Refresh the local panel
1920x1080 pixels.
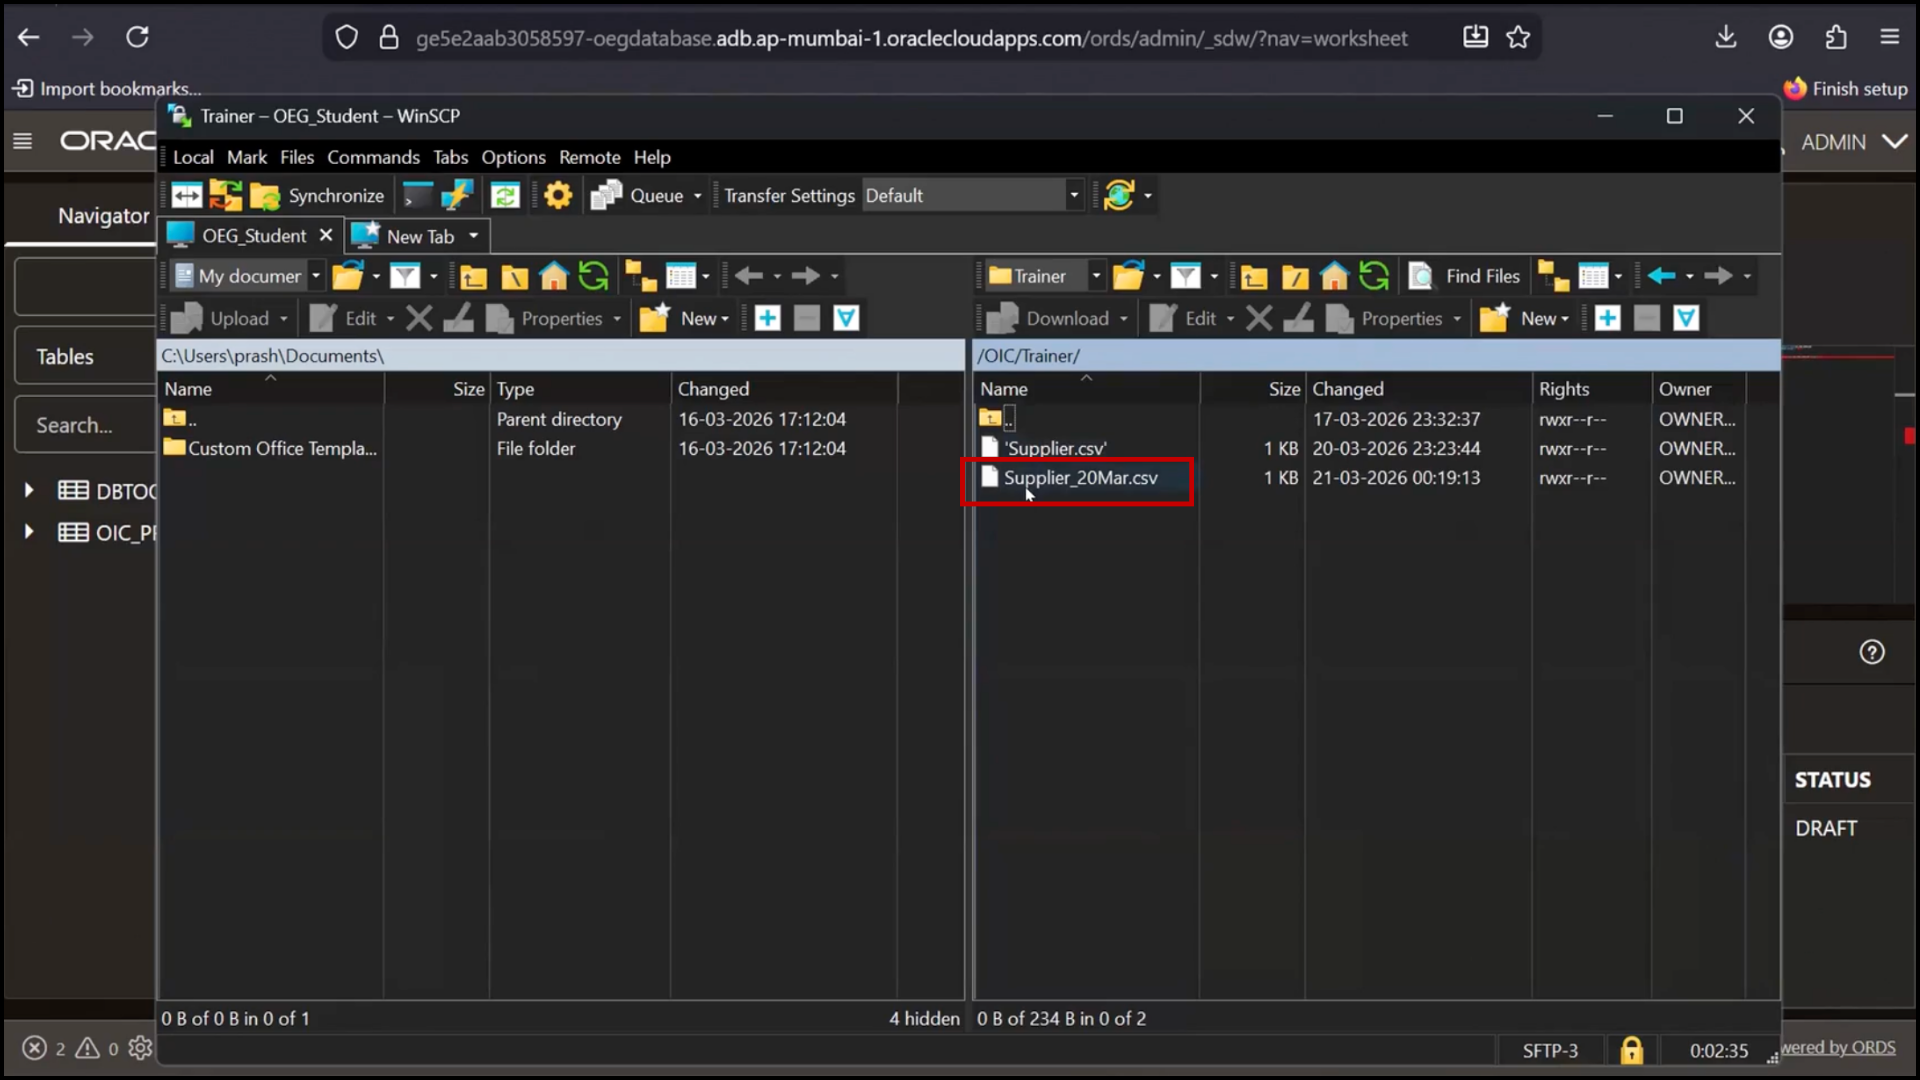594,276
